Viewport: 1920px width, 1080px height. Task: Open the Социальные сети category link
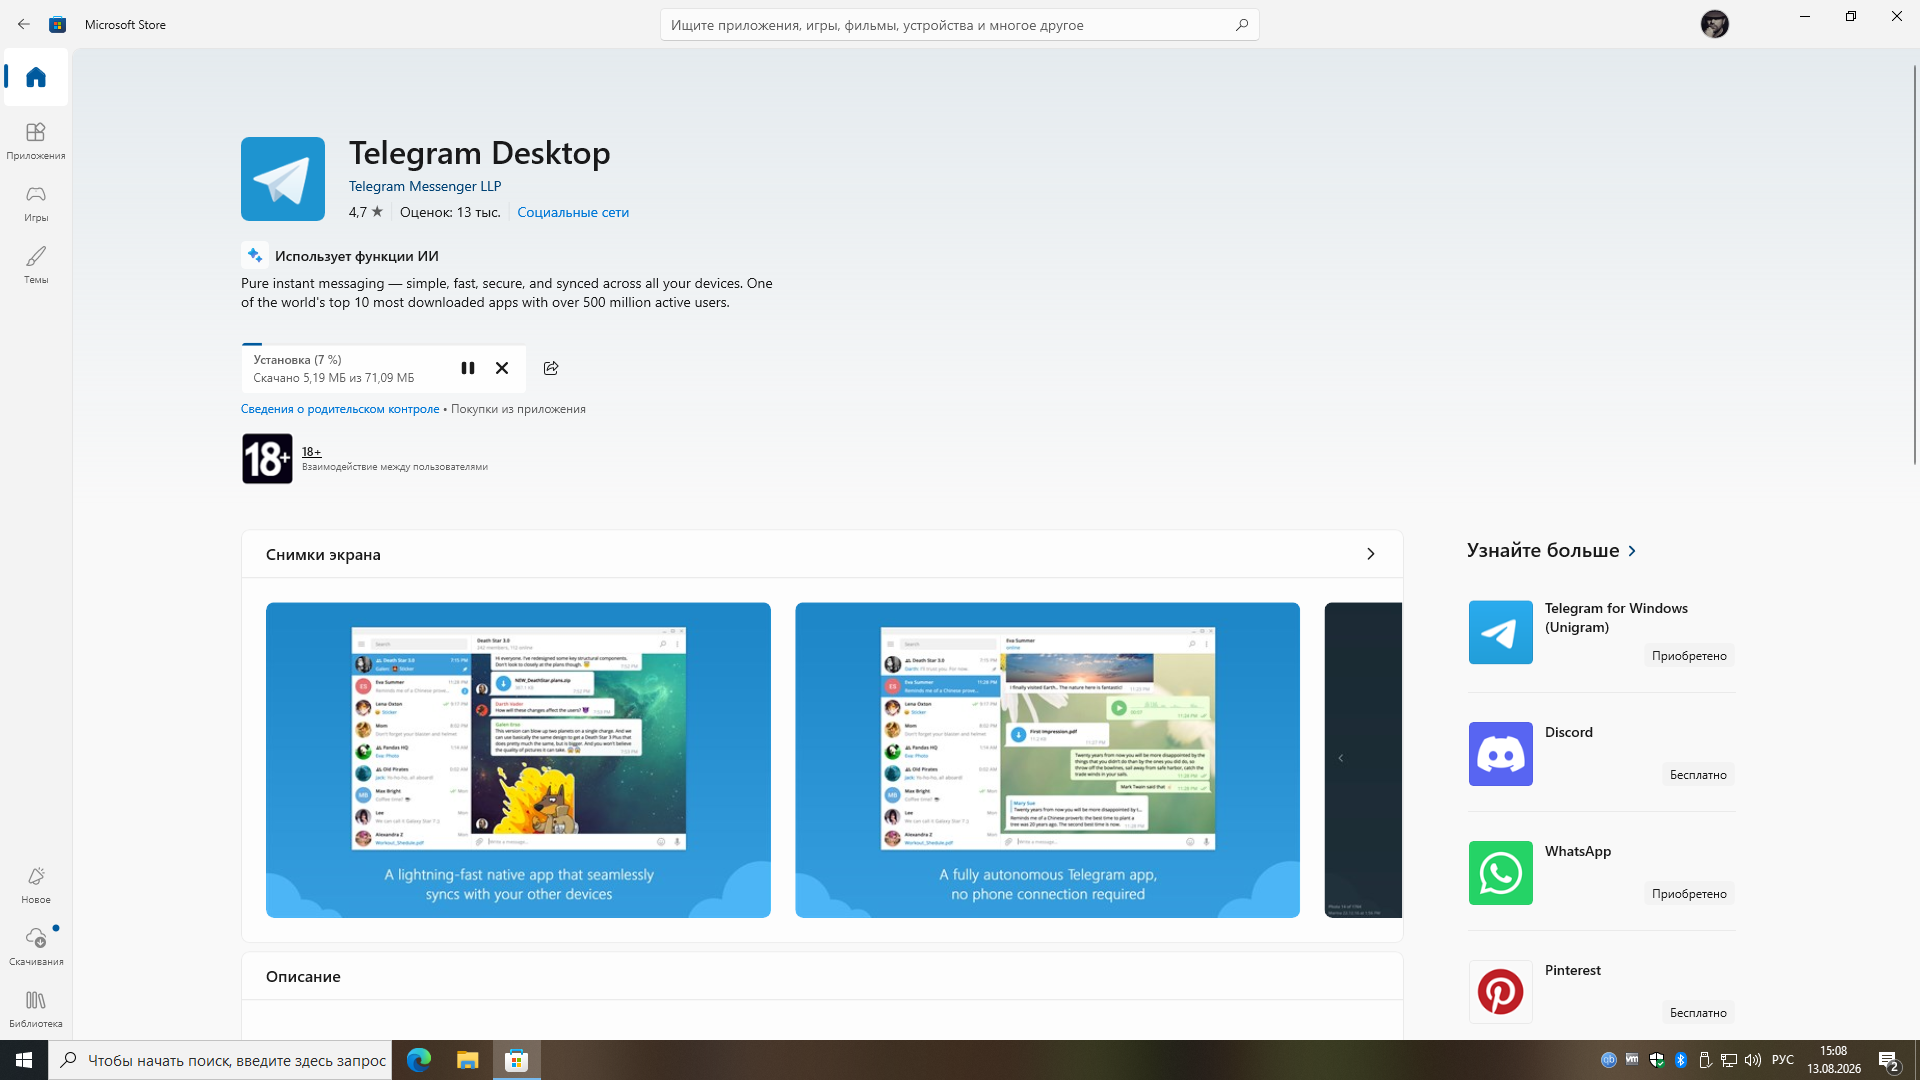[573, 212]
